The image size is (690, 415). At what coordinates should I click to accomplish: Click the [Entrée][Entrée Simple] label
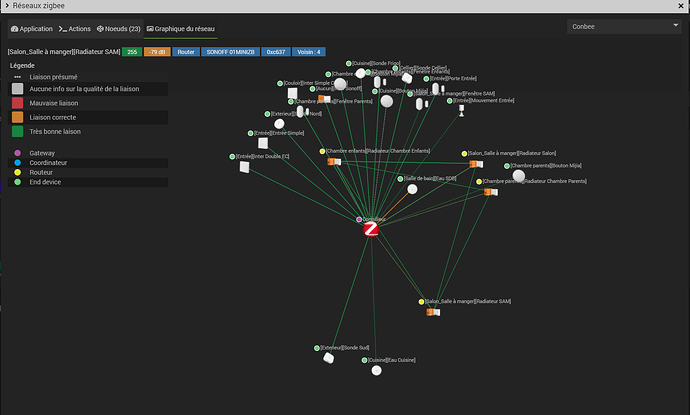tap(279, 133)
